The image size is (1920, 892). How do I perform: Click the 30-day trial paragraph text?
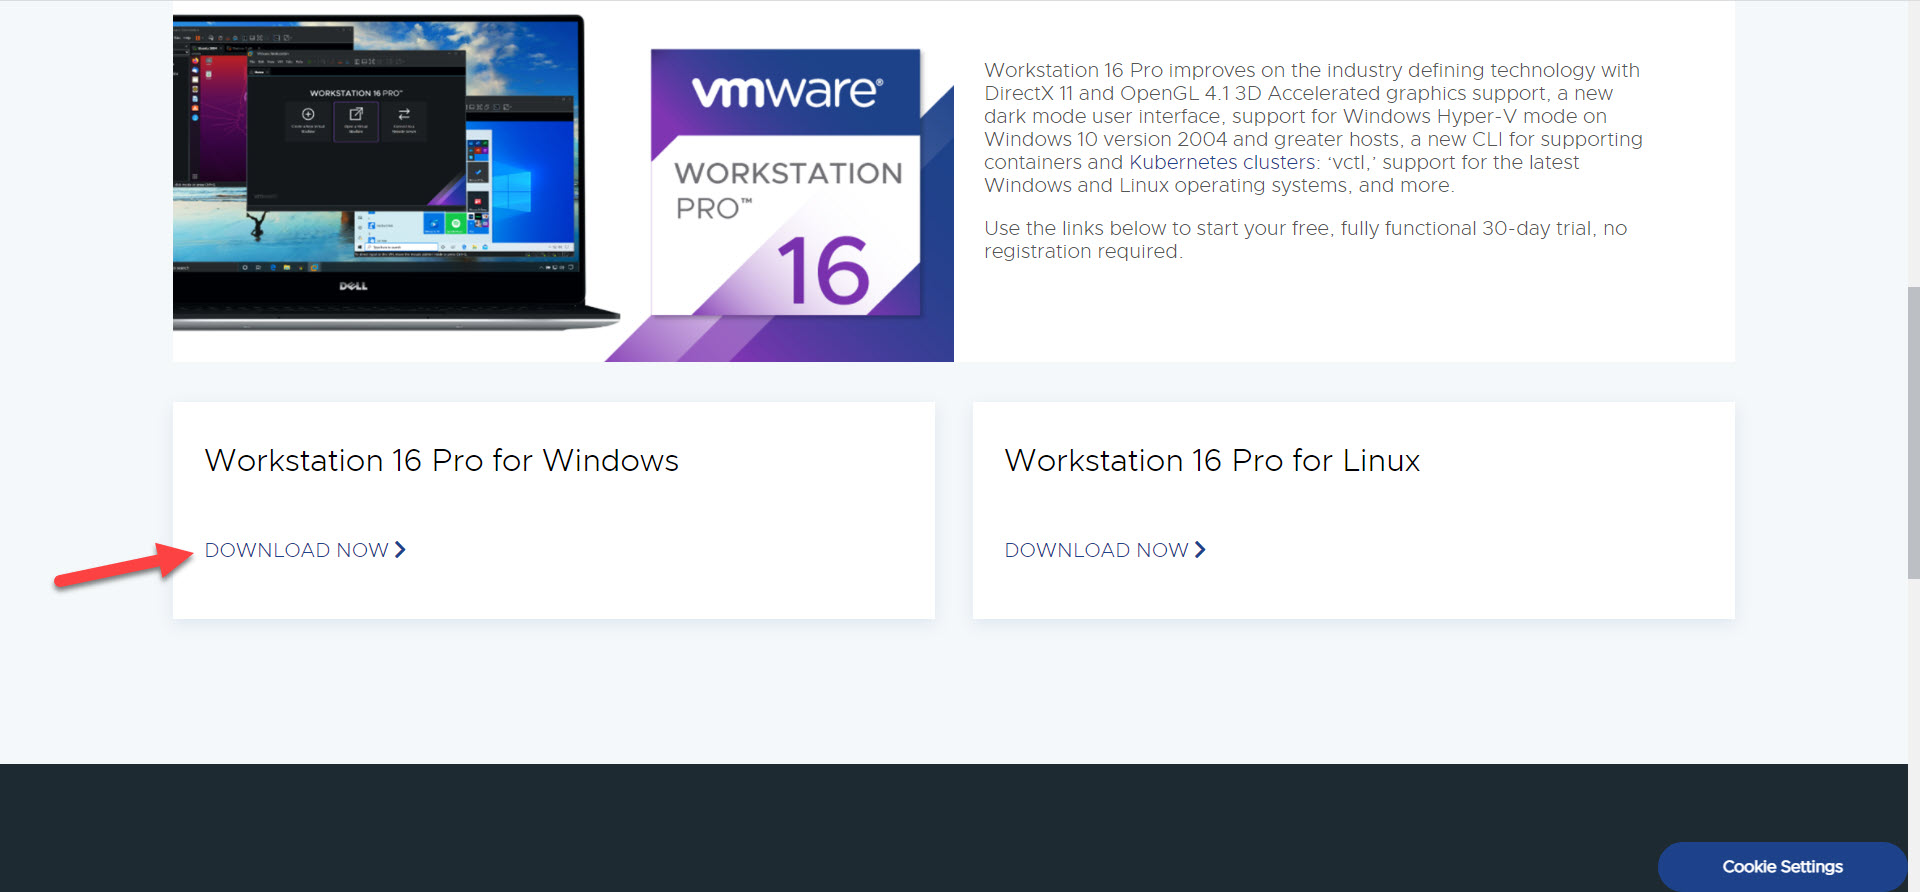point(1305,239)
